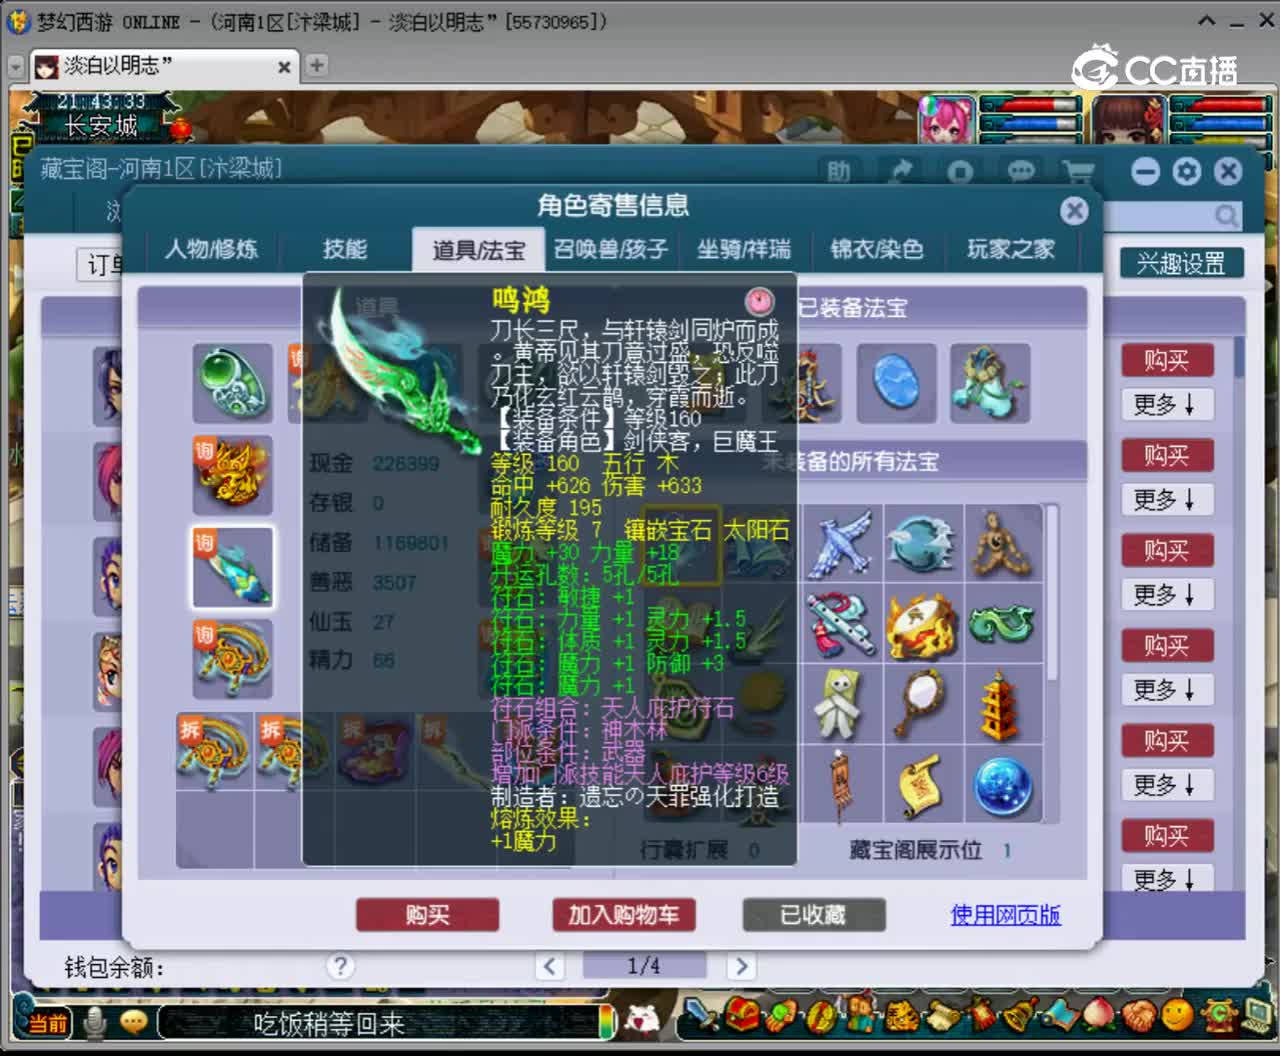The image size is (1280, 1056).
Task: Open the treasure chest icon in bottom toolbar
Action: point(741,1015)
